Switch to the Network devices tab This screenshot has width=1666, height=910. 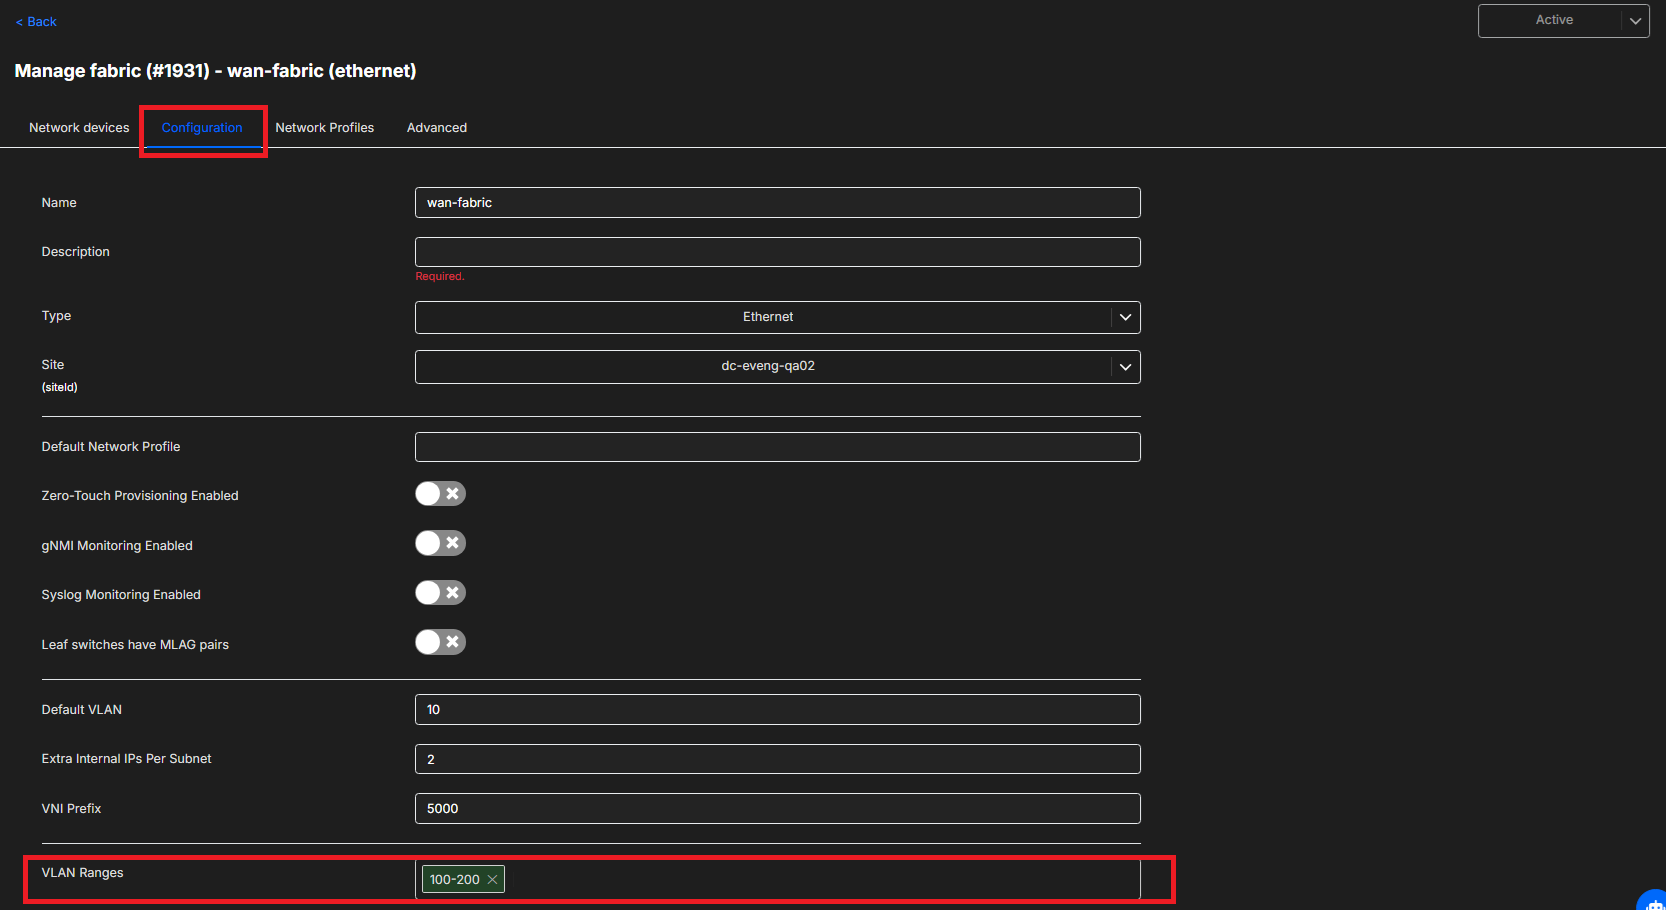click(79, 128)
